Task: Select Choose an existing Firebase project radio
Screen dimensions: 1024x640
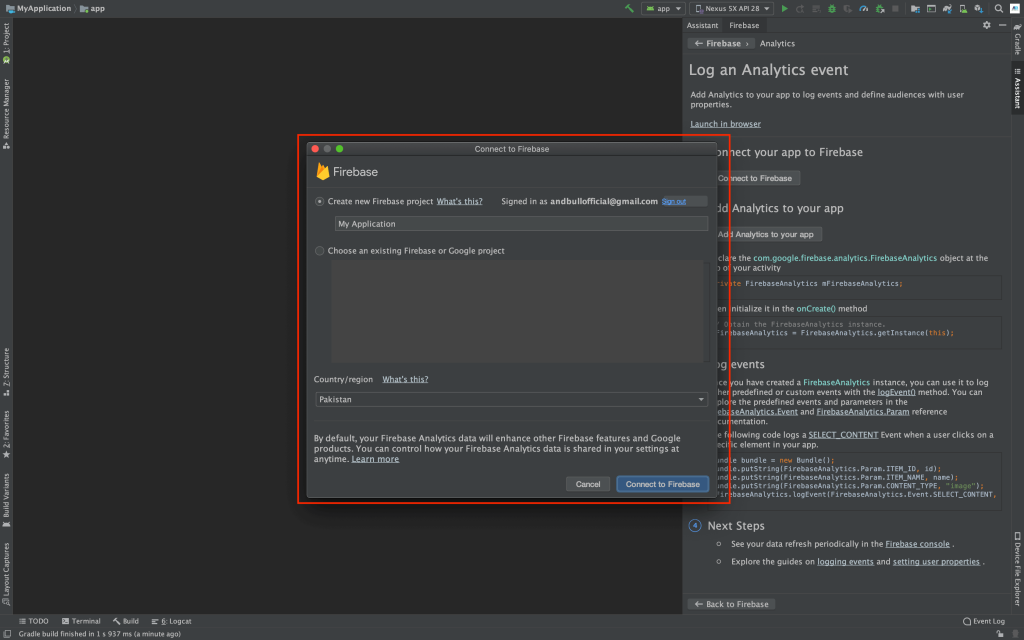Action: point(319,251)
